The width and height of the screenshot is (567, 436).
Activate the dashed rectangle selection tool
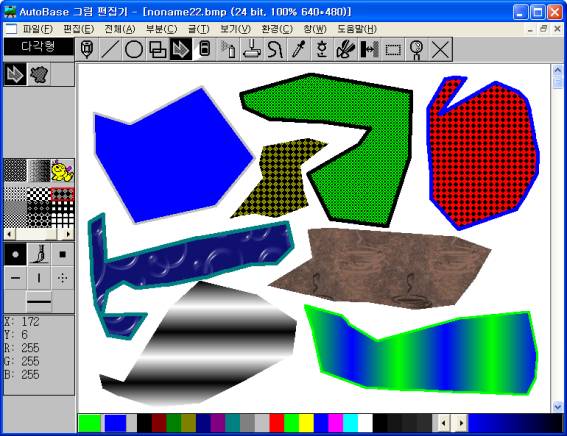(393, 49)
